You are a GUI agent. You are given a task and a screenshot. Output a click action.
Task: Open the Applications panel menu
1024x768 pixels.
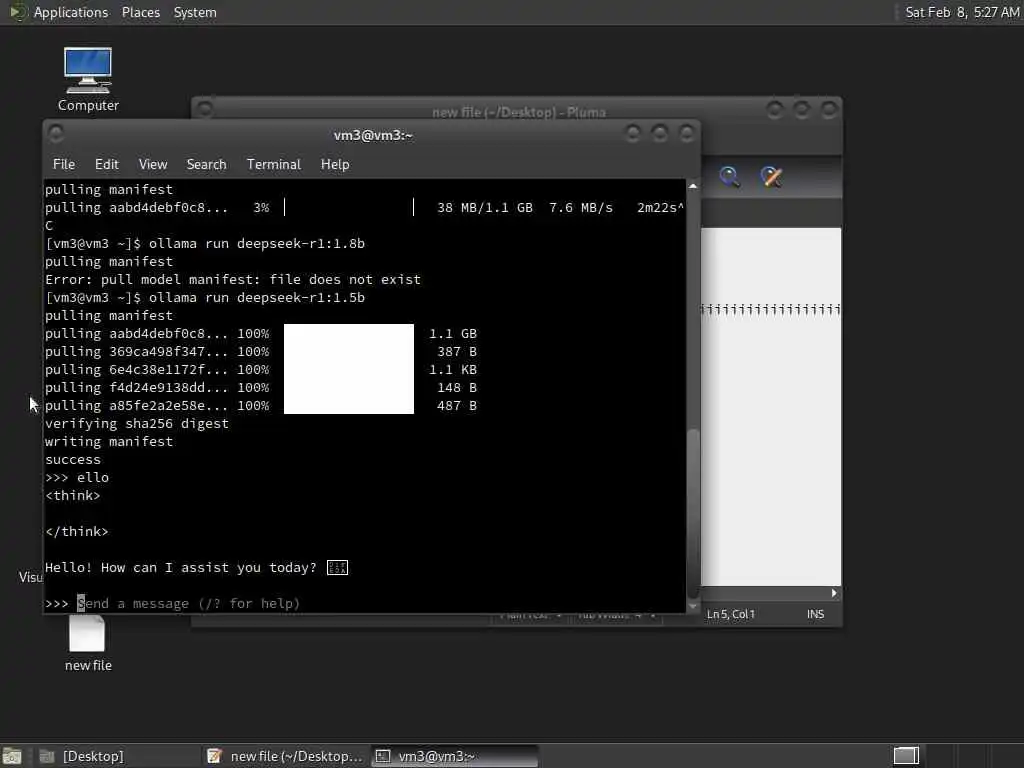pyautogui.click(x=71, y=12)
